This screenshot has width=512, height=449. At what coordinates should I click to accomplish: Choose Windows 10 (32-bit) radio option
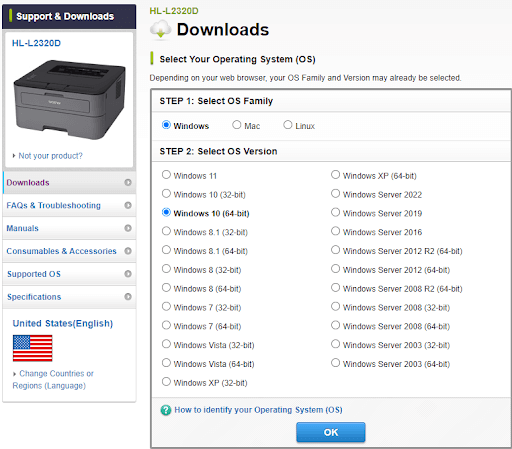(x=166, y=194)
